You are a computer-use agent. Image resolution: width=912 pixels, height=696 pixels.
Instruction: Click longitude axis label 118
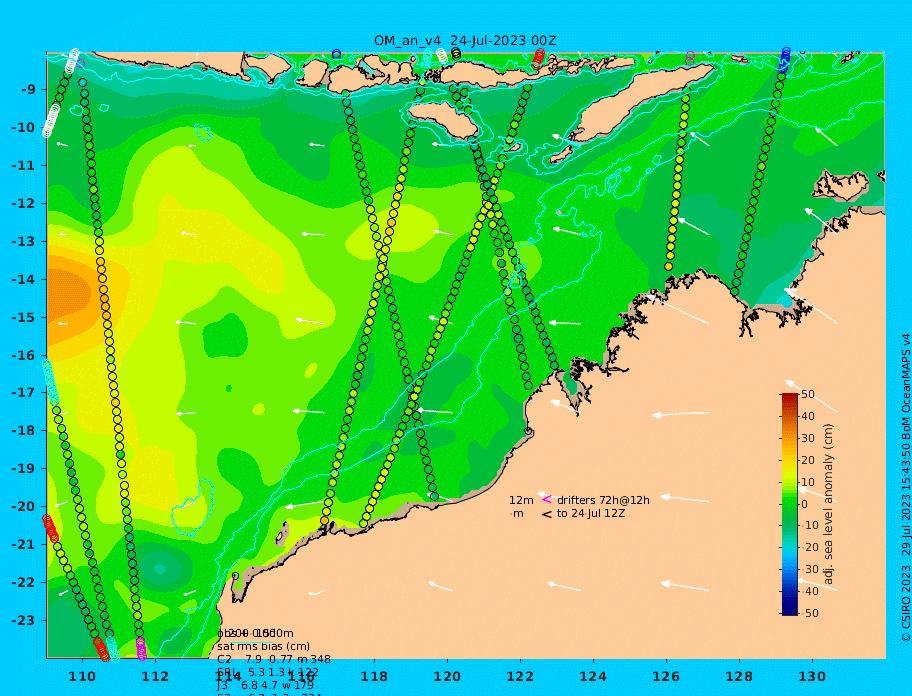point(374,676)
